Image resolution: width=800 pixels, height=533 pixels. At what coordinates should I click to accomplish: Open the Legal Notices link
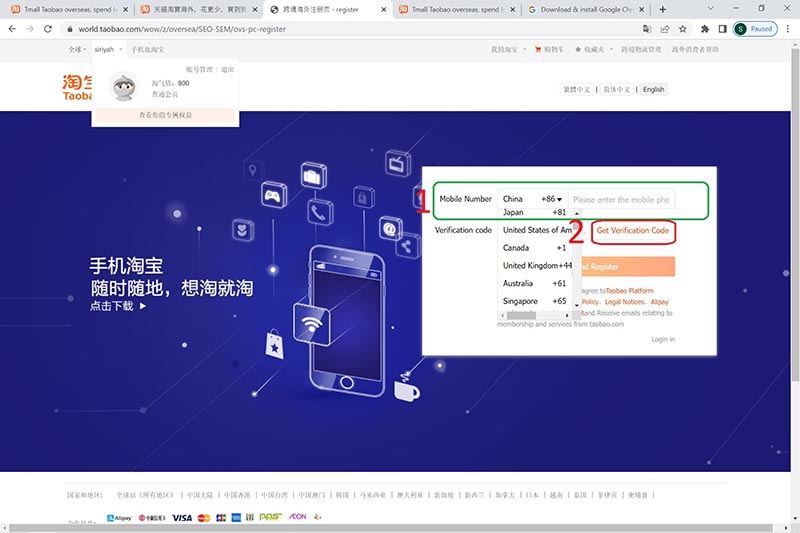[625, 302]
